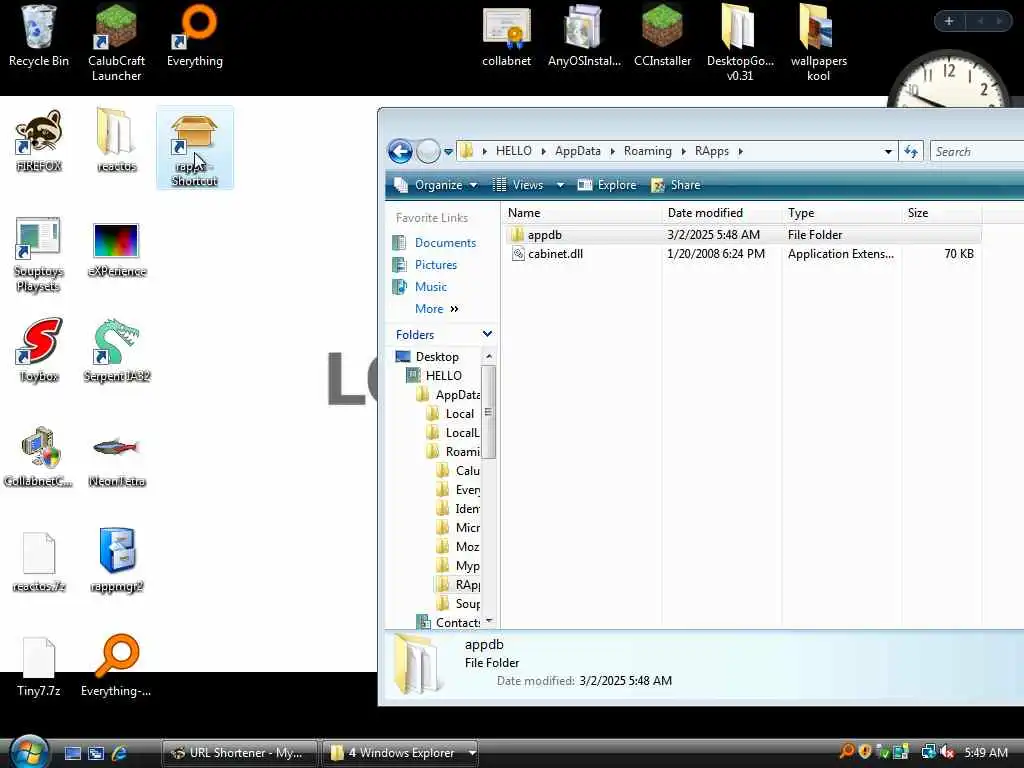Select the appdb folder row
This screenshot has width=1024, height=768.
(743, 234)
